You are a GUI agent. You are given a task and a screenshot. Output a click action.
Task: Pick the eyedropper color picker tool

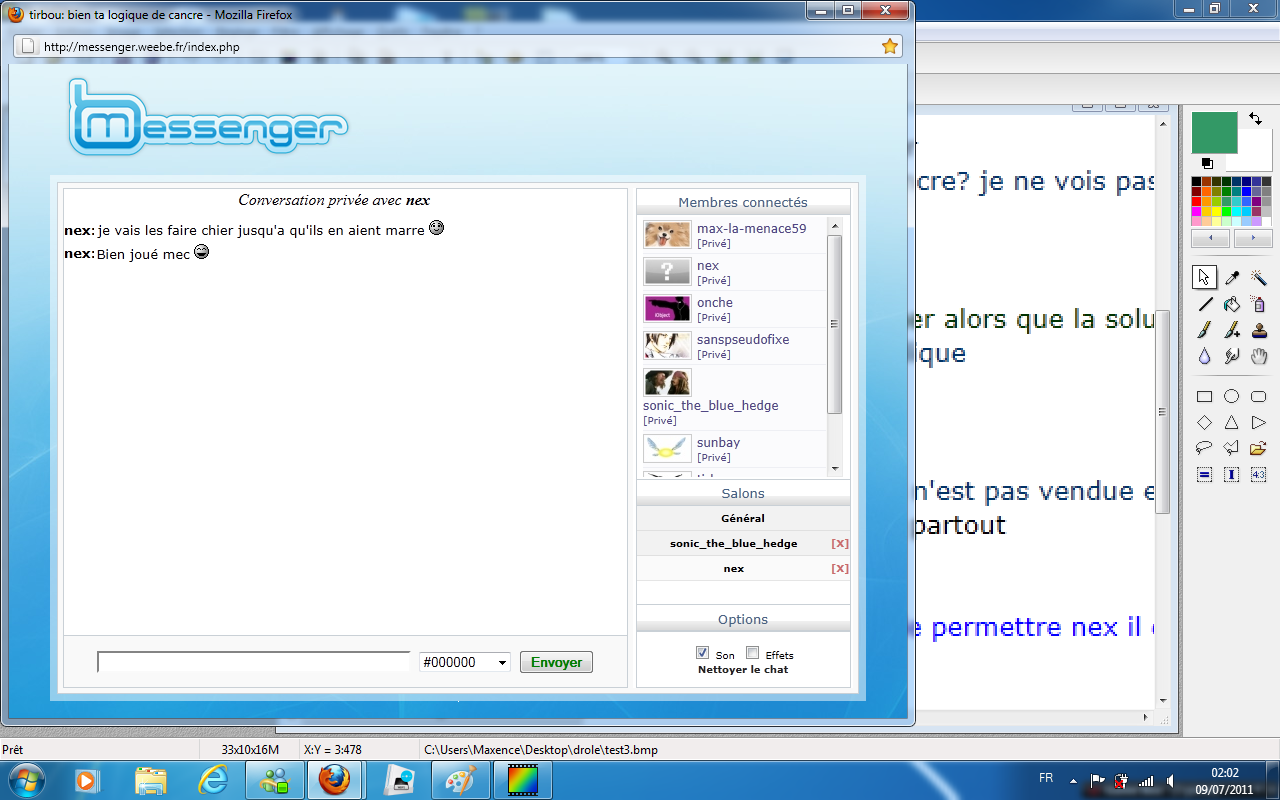click(1232, 278)
